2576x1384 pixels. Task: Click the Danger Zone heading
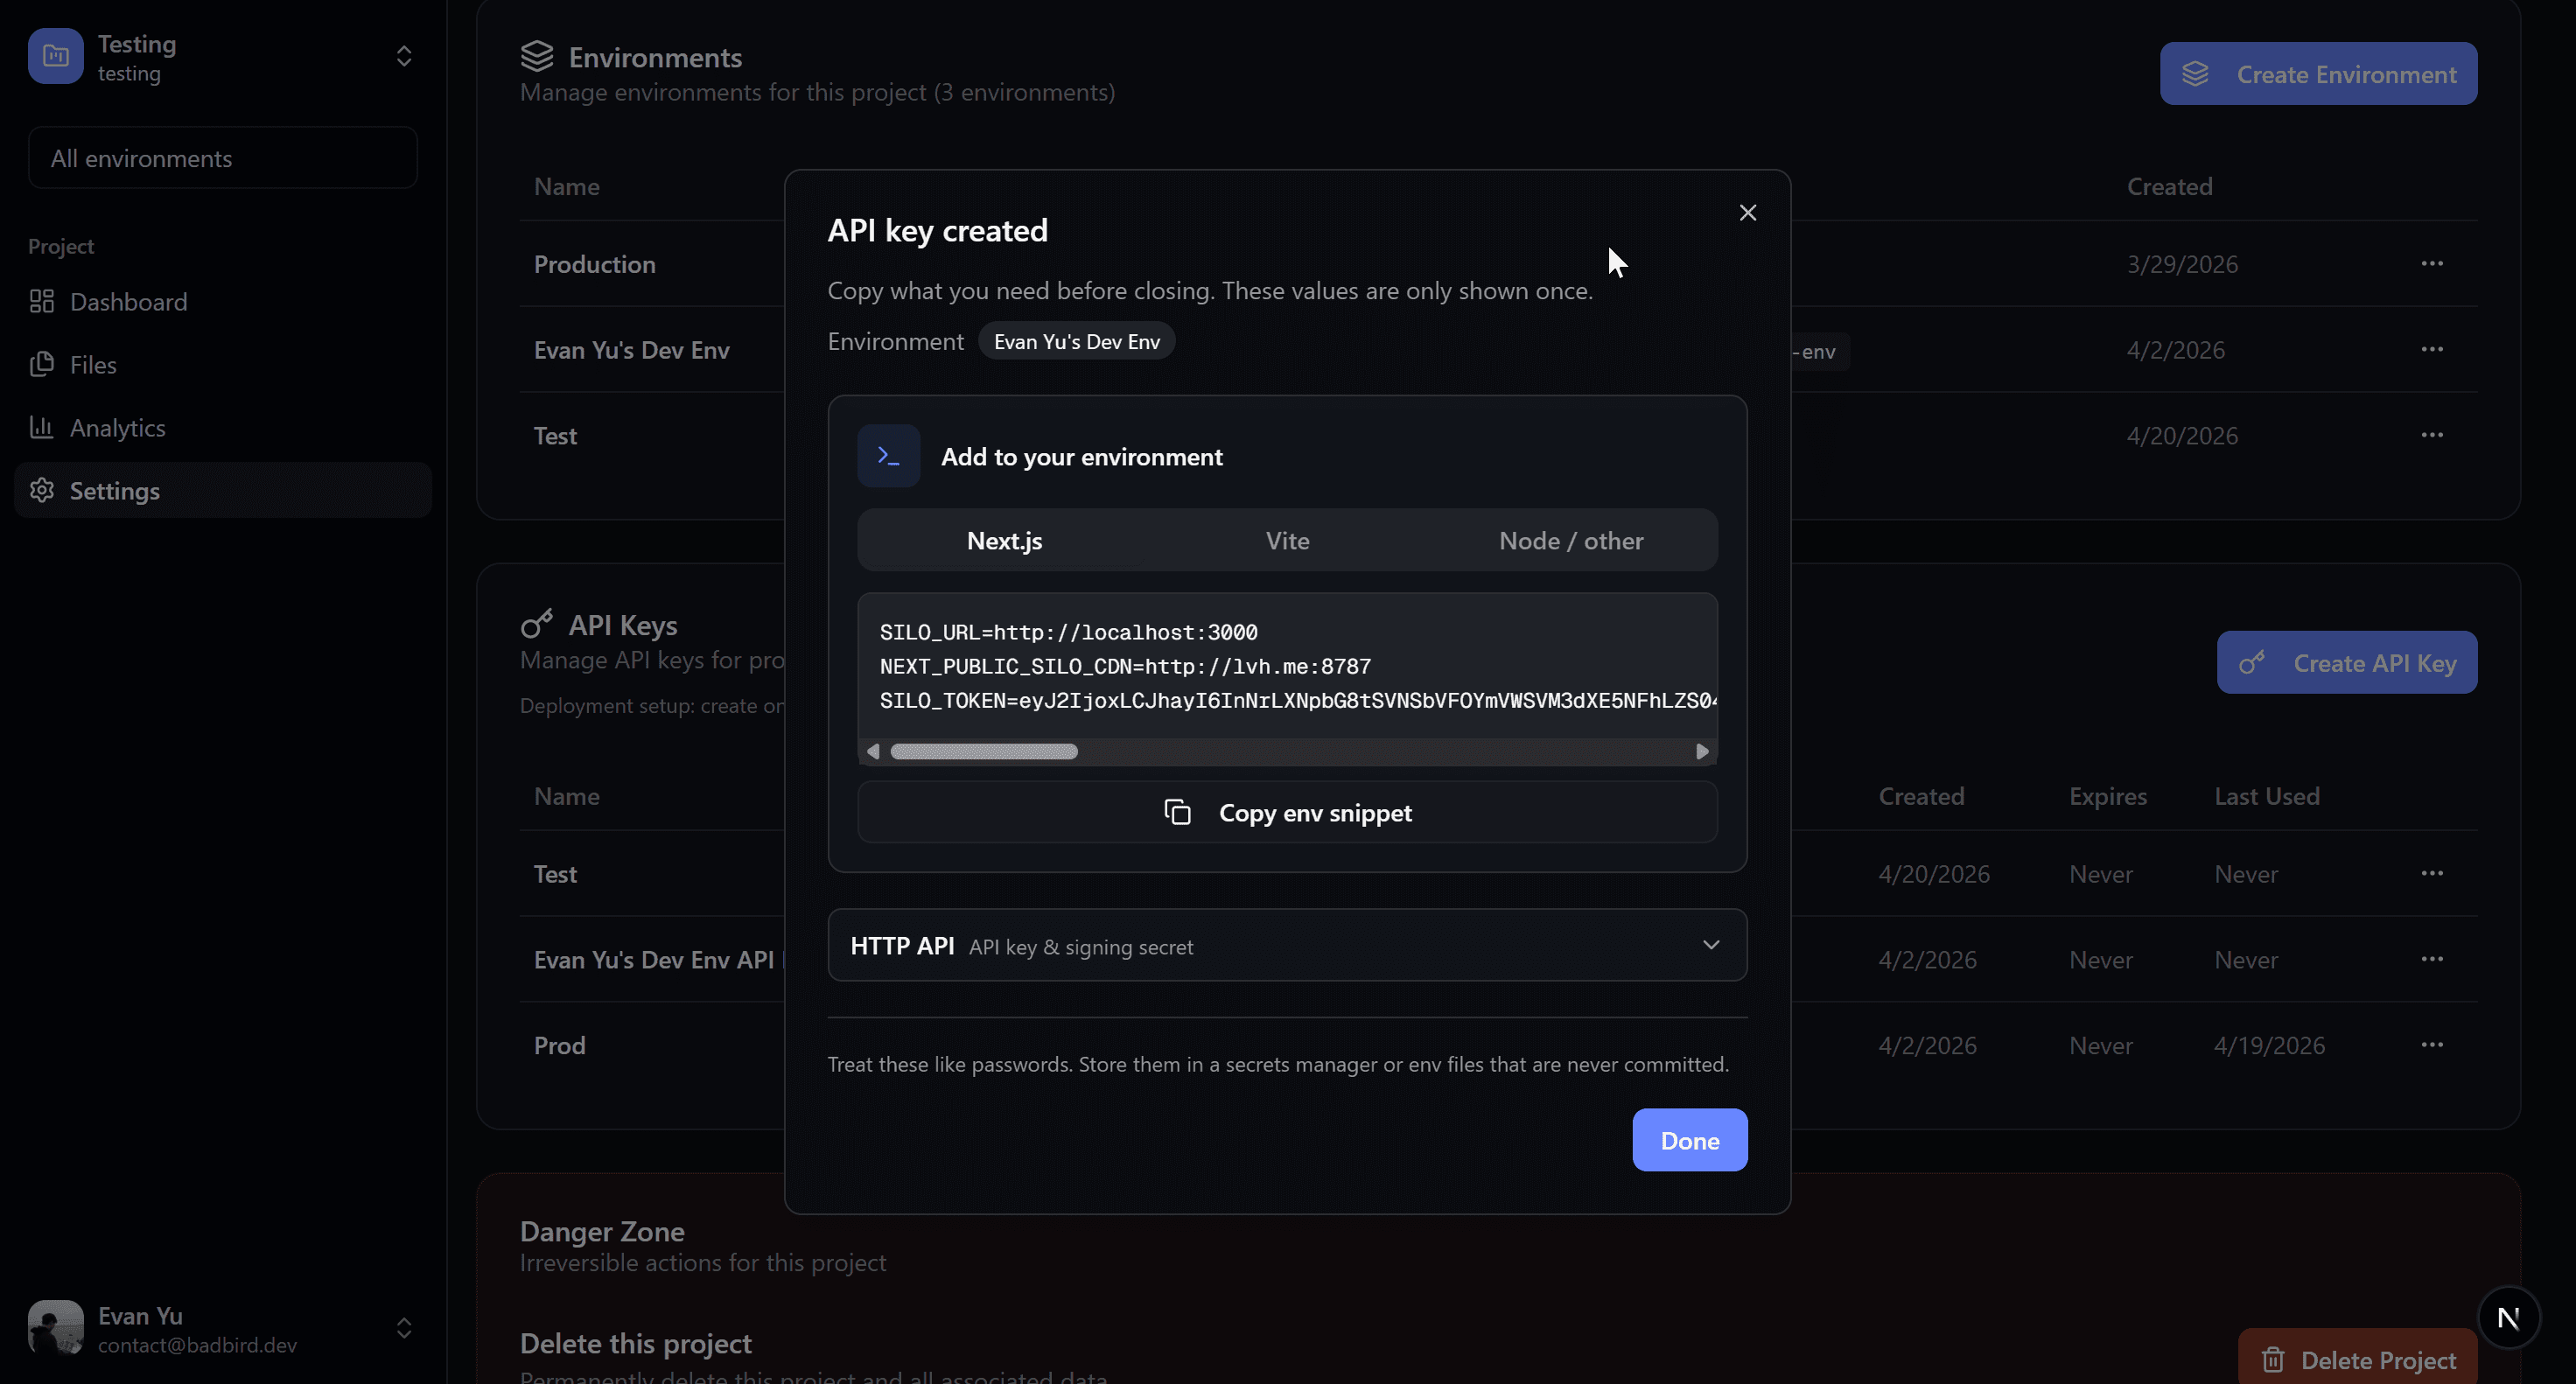point(602,1231)
